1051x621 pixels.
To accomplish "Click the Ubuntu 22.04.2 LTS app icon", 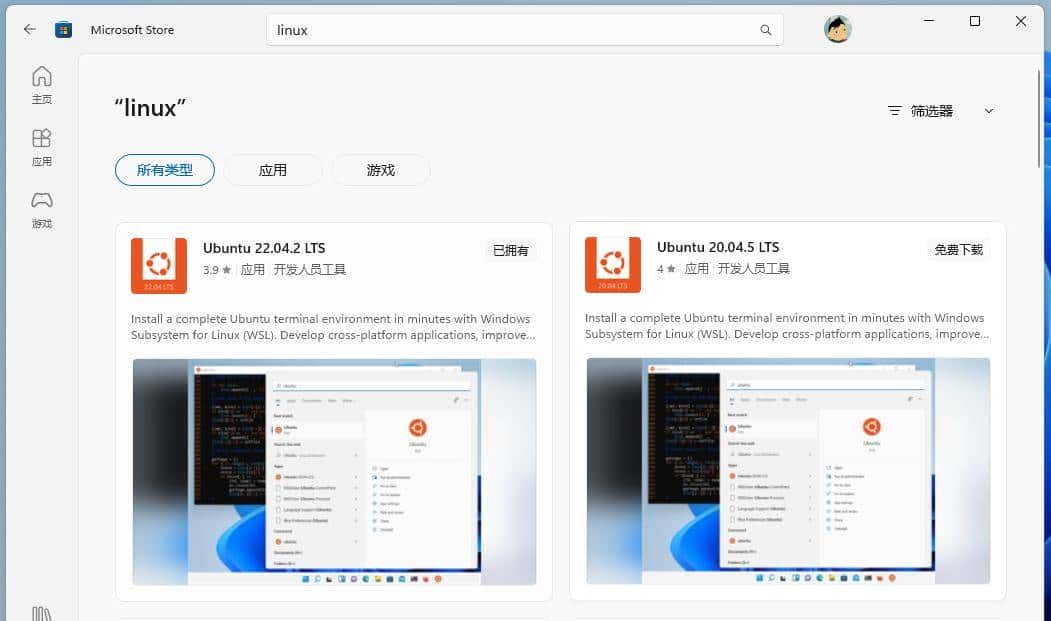I will (158, 265).
